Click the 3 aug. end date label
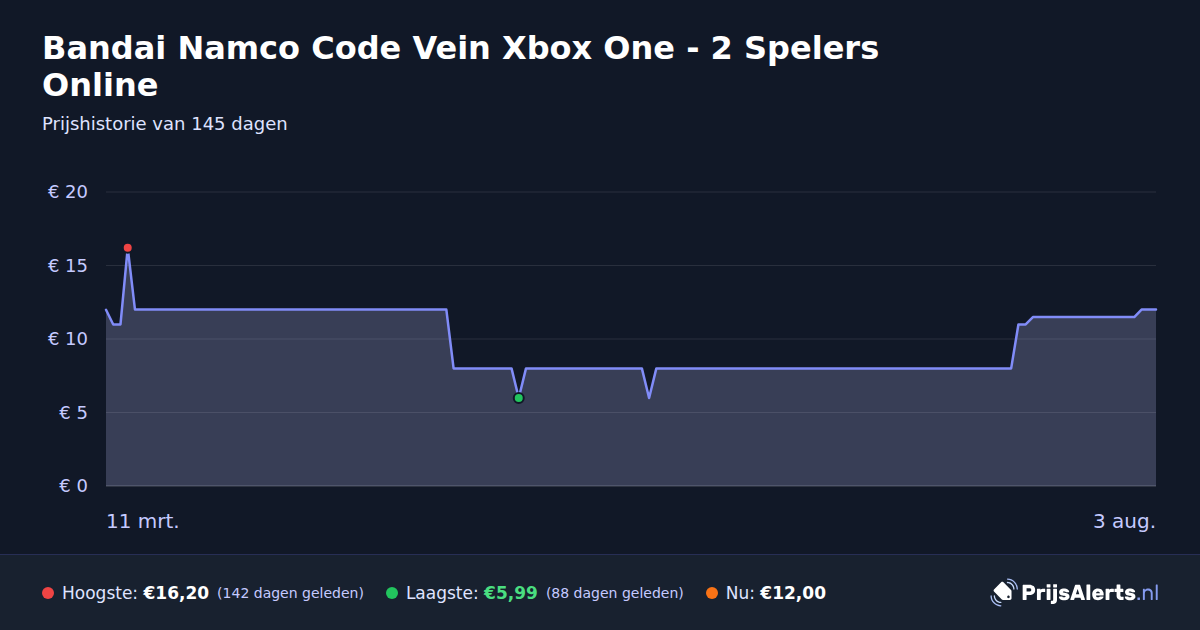Screen dimensions: 1200x630 1124,521
